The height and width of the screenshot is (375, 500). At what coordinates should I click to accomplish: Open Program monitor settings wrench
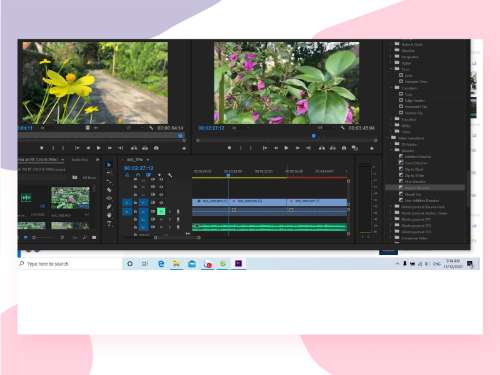click(x=342, y=128)
